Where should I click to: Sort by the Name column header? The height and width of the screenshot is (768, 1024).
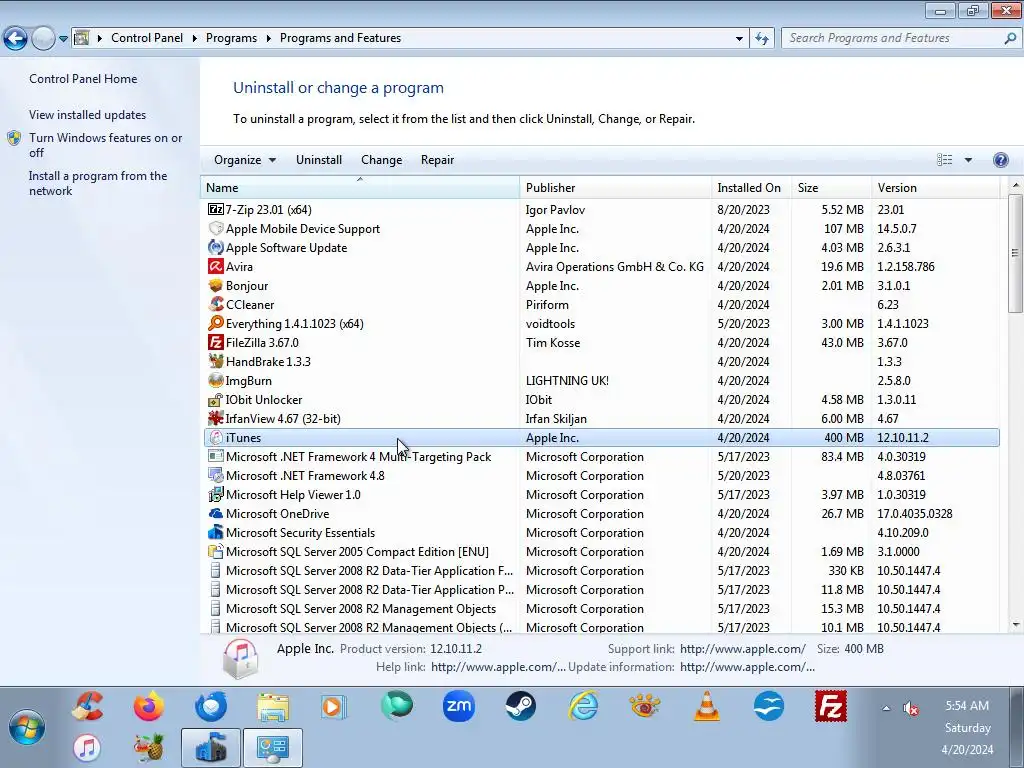coord(360,187)
